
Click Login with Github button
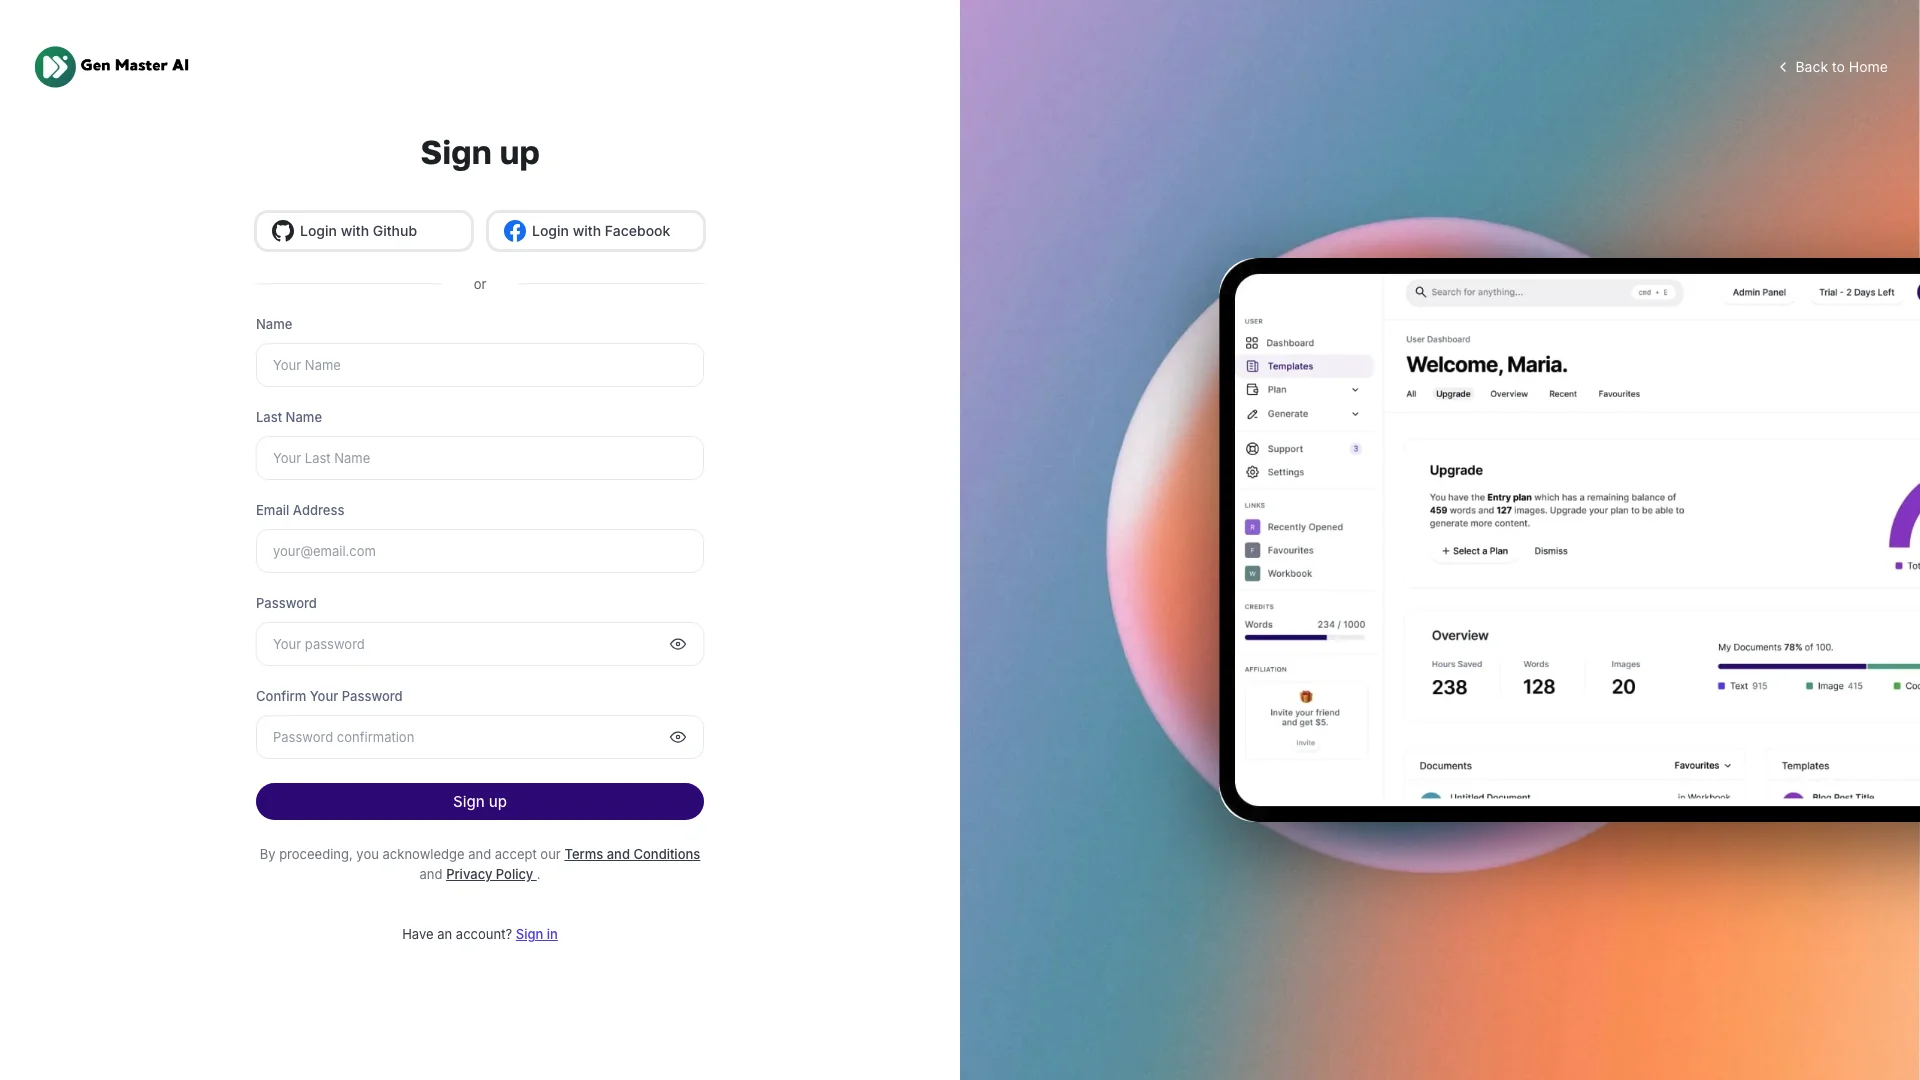(363, 231)
